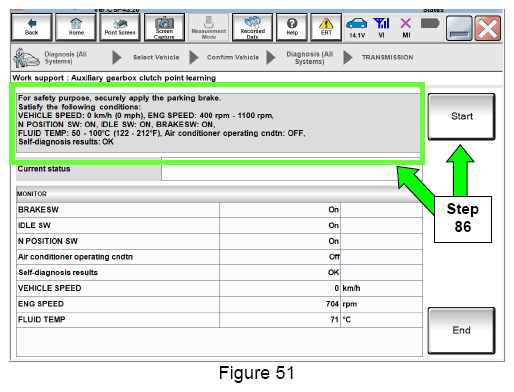Click the Off air conditioner value

click(x=334, y=257)
